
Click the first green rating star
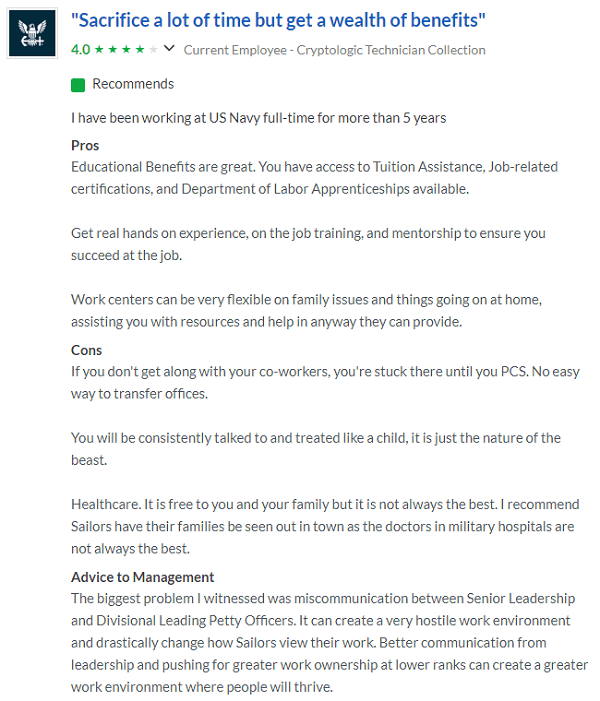[x=100, y=49]
